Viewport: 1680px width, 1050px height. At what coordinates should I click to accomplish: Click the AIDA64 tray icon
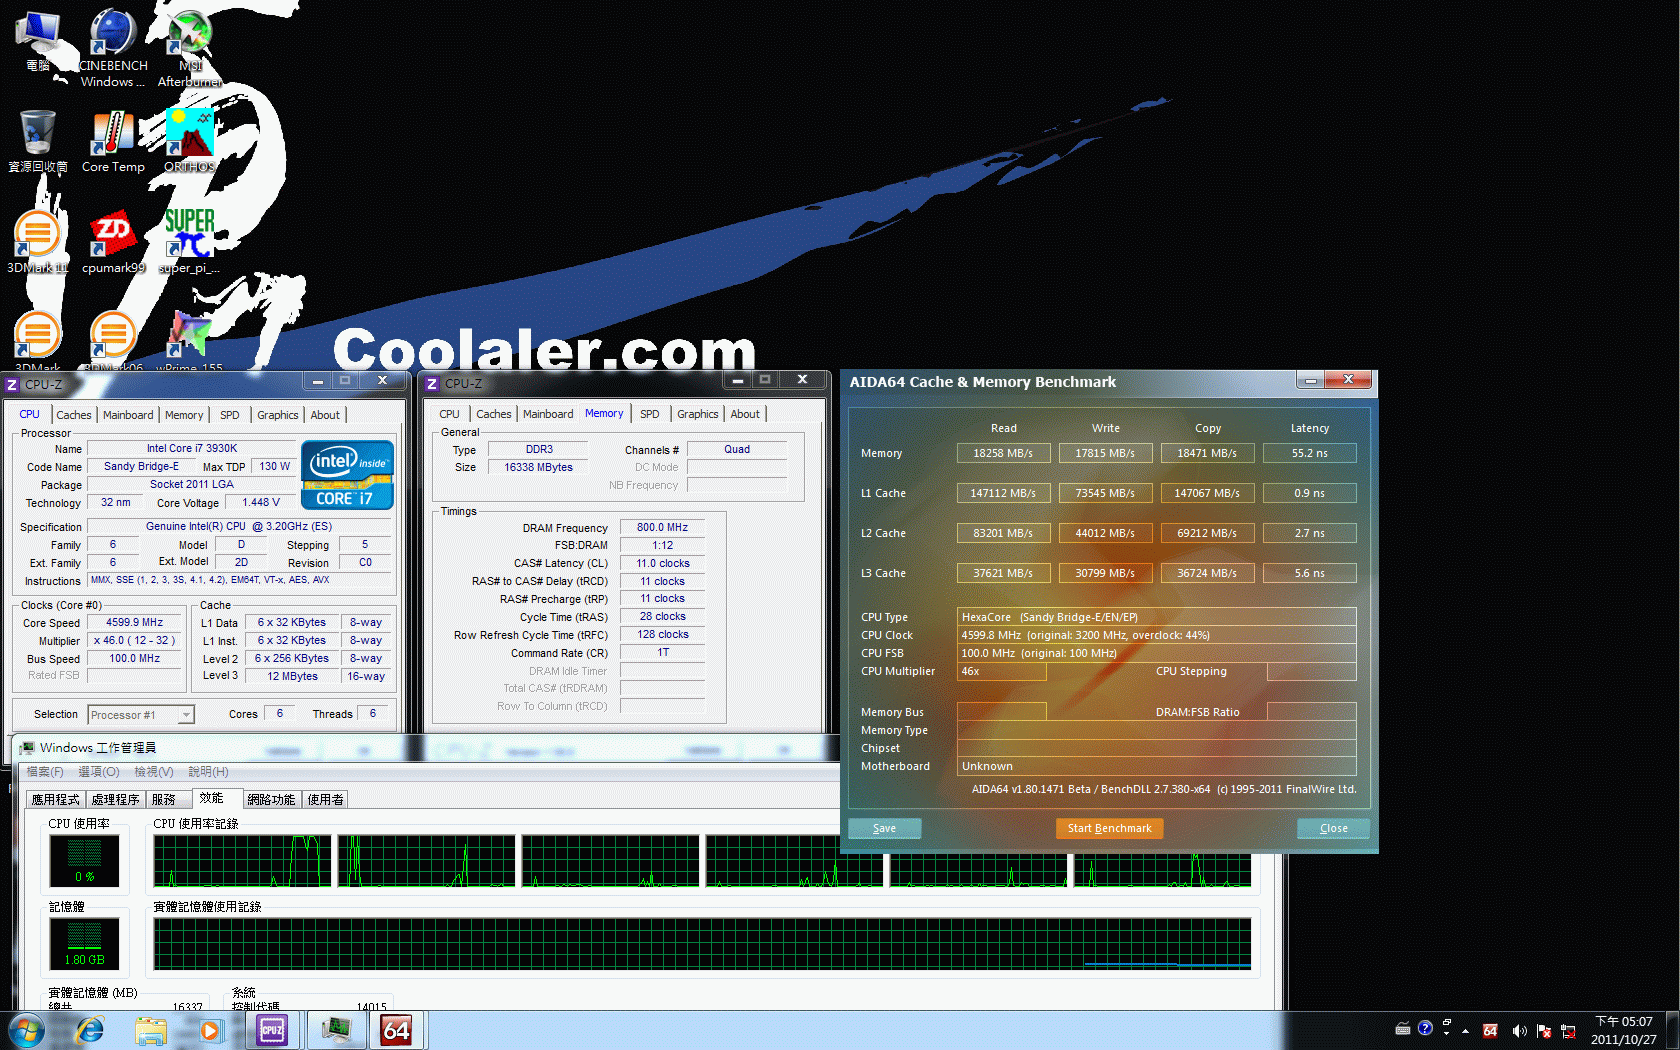click(x=1490, y=1031)
